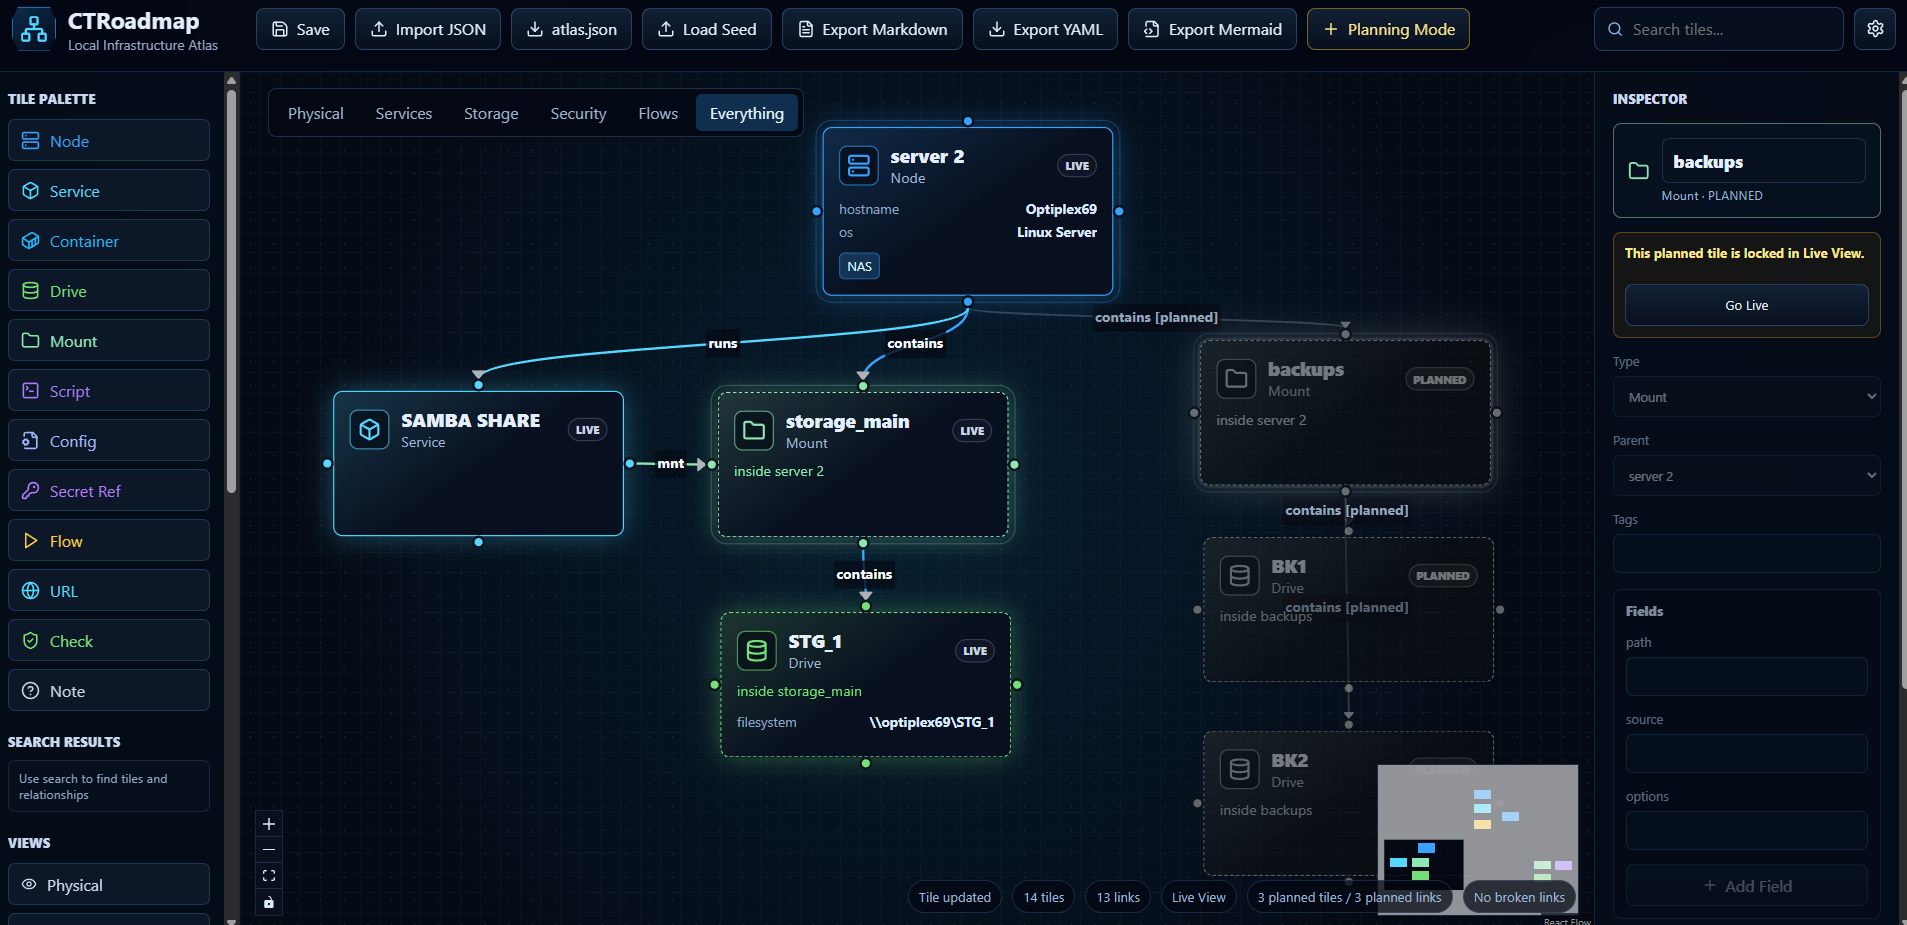Viewport: 1907px width, 925px height.
Task: Click the Script icon in tile palette
Action: (31, 391)
